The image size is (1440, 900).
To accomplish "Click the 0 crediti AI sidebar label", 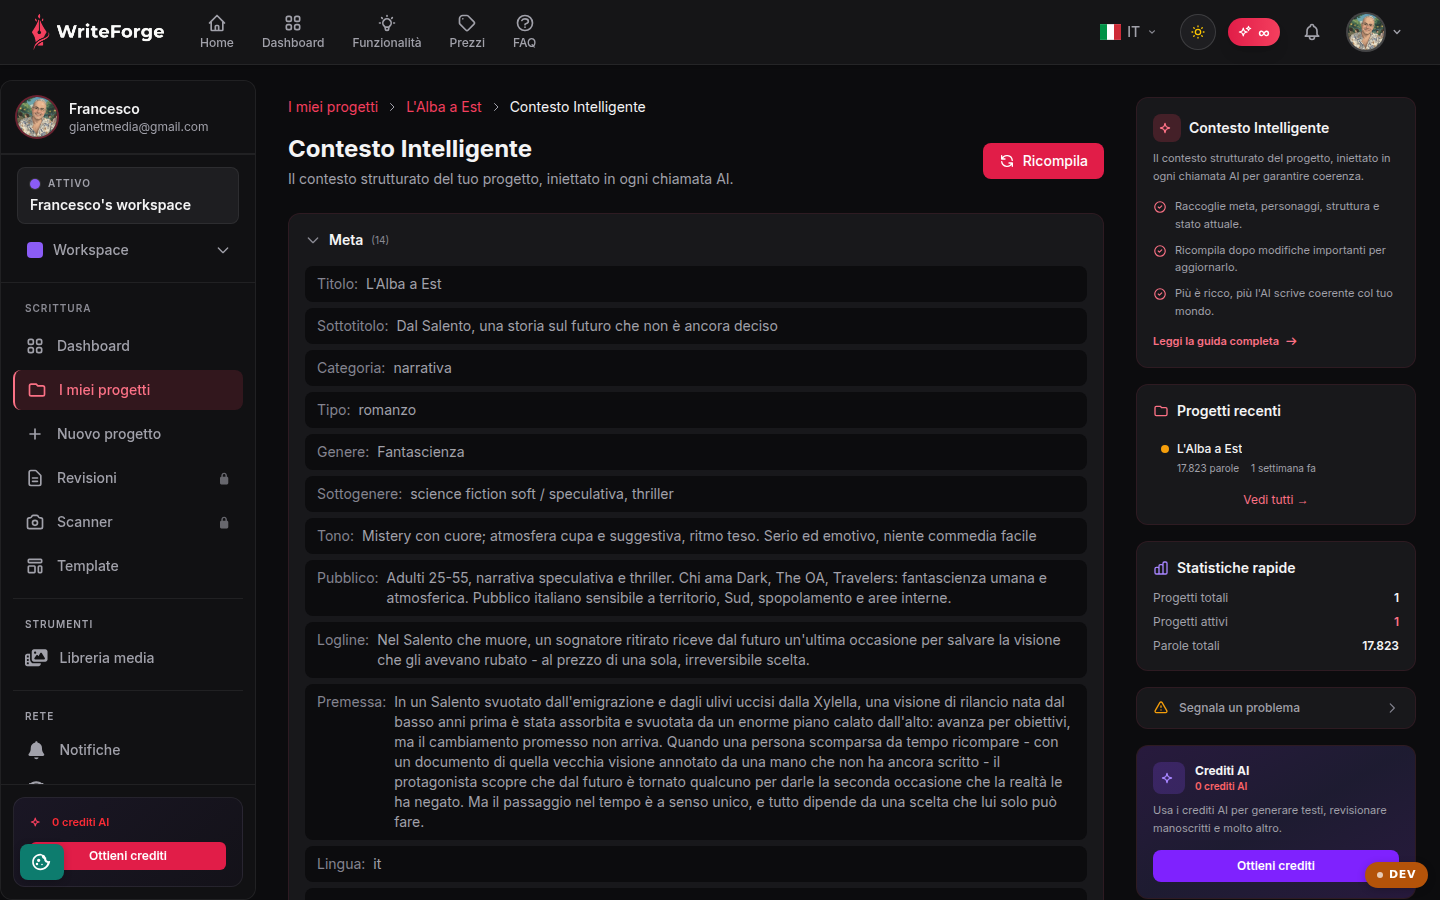I will (x=80, y=822).
